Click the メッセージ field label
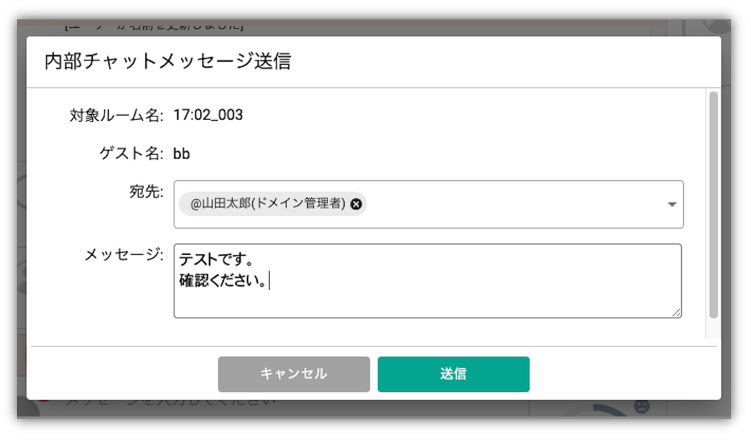Screen dimensions: 751x441 [124, 254]
